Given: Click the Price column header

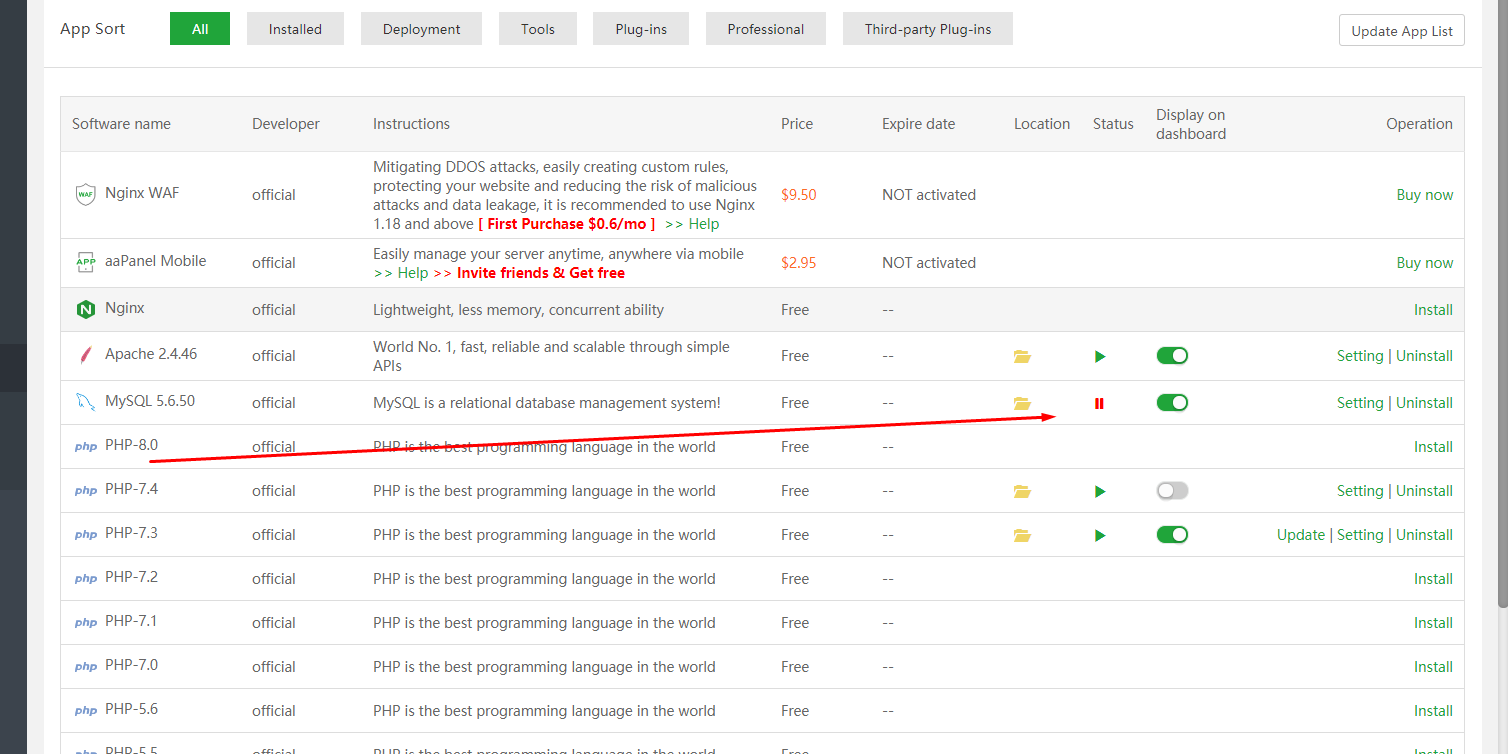Looking at the screenshot, I should (797, 124).
